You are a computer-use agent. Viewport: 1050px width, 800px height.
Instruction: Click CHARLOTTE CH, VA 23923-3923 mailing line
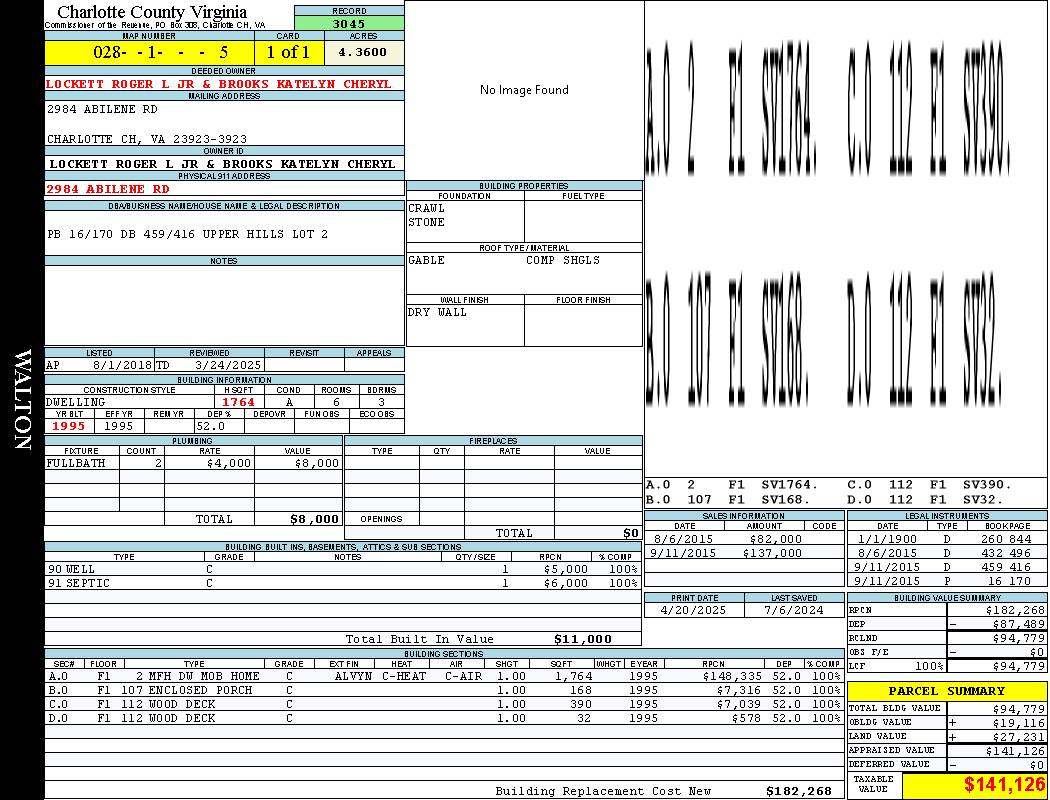point(147,139)
